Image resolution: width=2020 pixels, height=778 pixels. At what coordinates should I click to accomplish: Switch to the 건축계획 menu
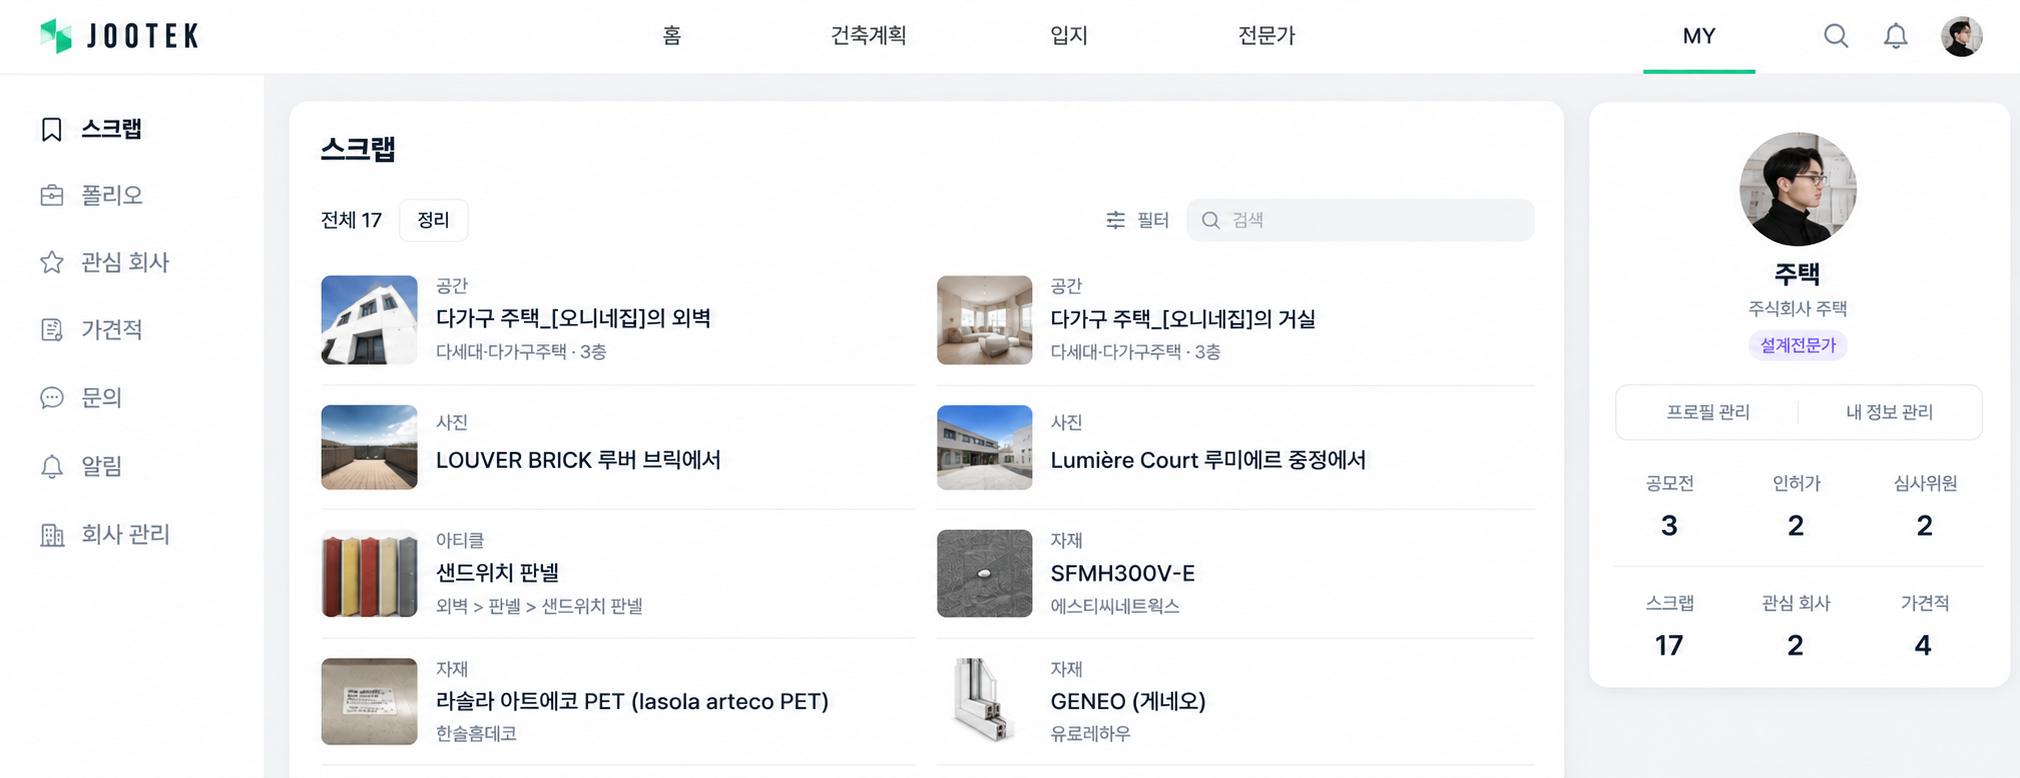coord(868,36)
